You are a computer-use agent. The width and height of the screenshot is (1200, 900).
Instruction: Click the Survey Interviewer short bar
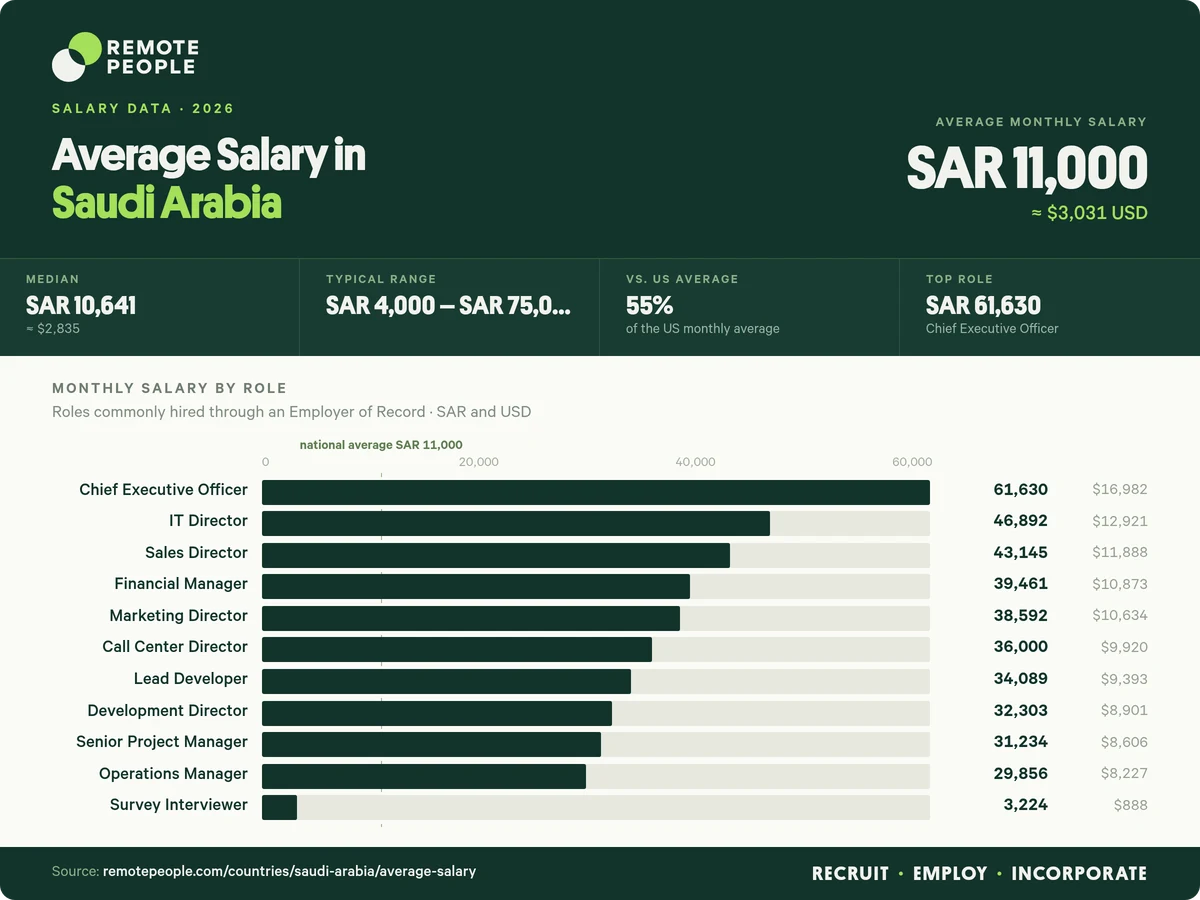tap(279, 807)
